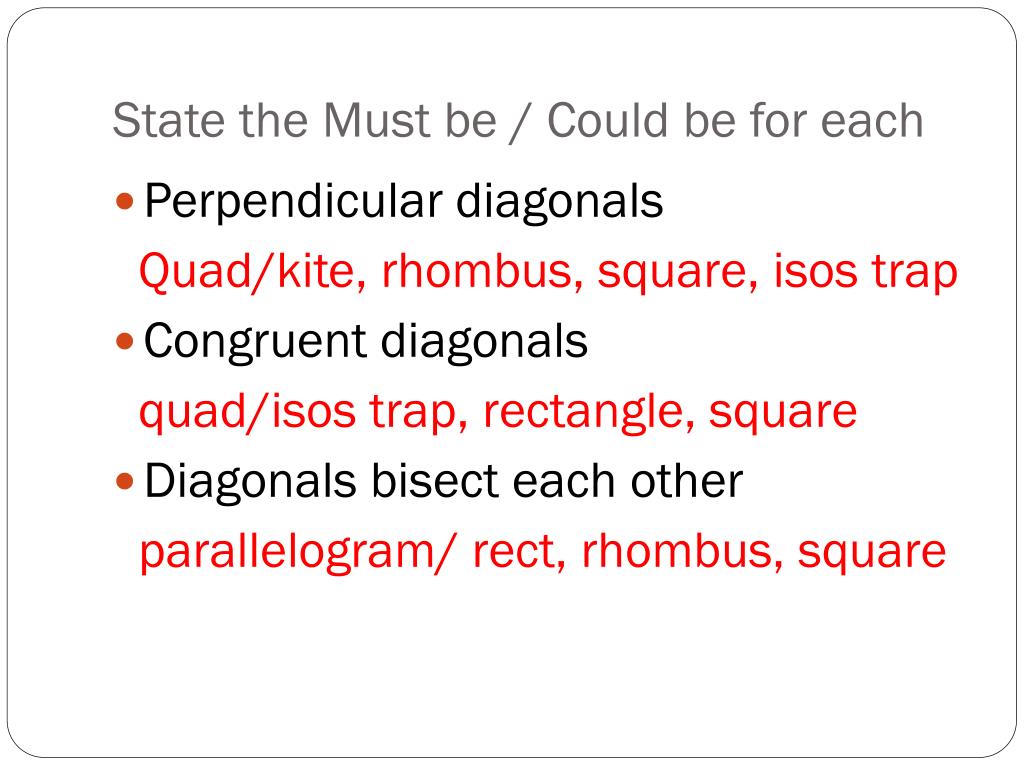1024x768 pixels.
Task: Select the orange bullet before Diagonals bisect
Action: [124, 482]
